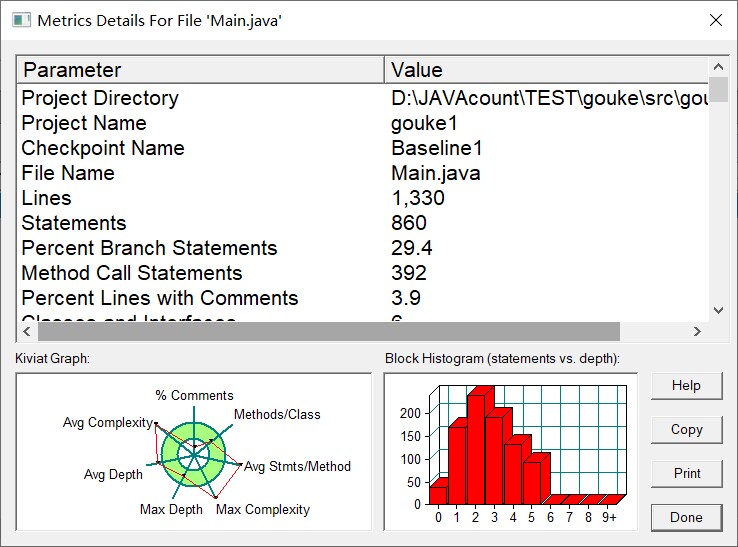Click the Main.java value cell
Screen dimensions: 738x547
click(x=436, y=173)
